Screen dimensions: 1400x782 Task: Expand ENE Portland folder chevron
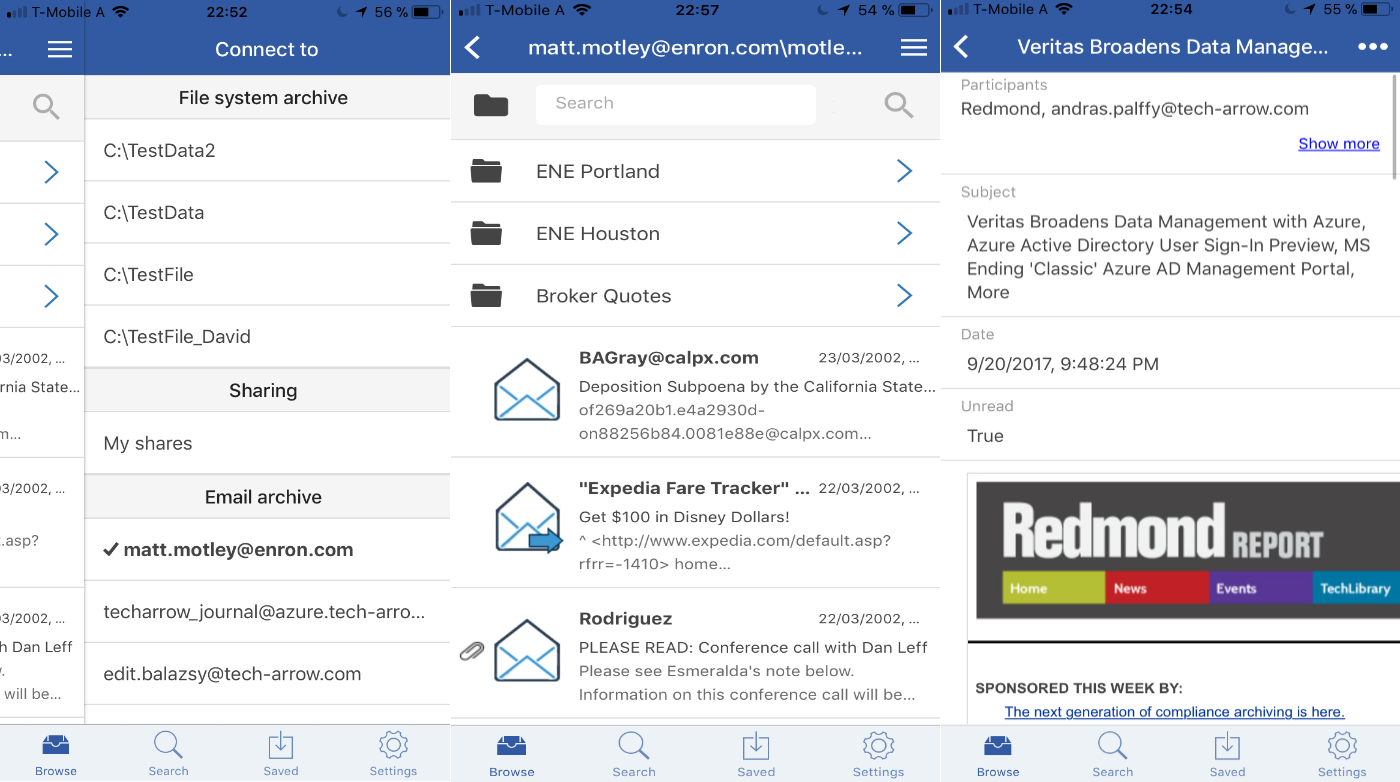coord(904,171)
